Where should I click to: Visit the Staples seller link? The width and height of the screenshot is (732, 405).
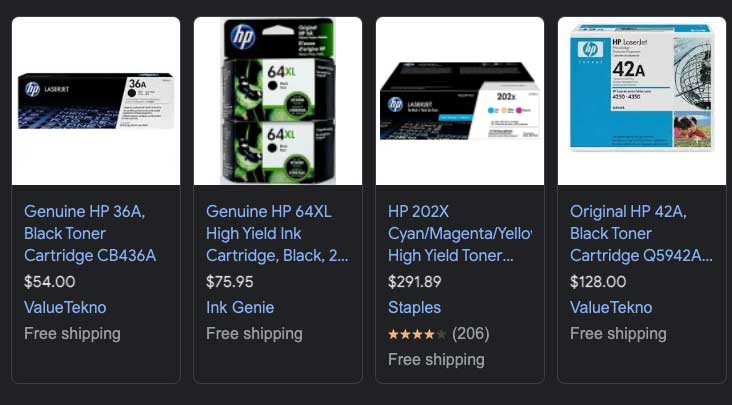pyautogui.click(x=415, y=307)
